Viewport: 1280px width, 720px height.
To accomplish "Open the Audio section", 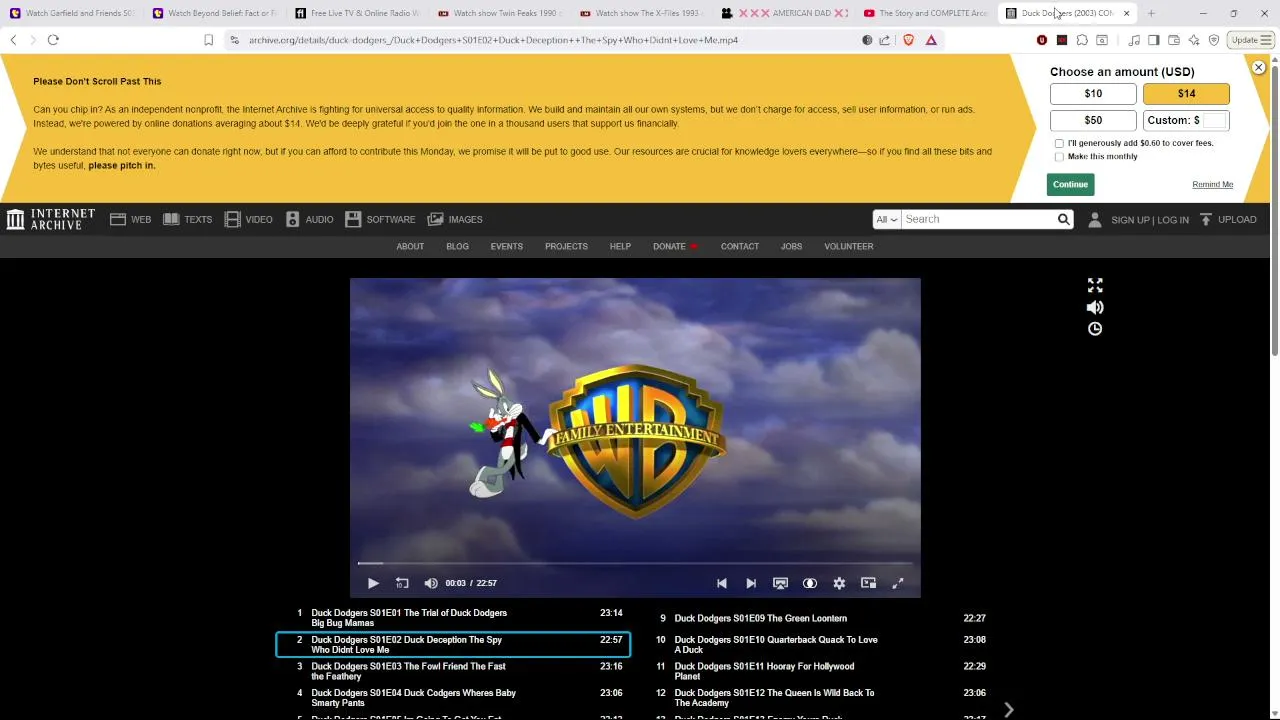I will 310,219.
